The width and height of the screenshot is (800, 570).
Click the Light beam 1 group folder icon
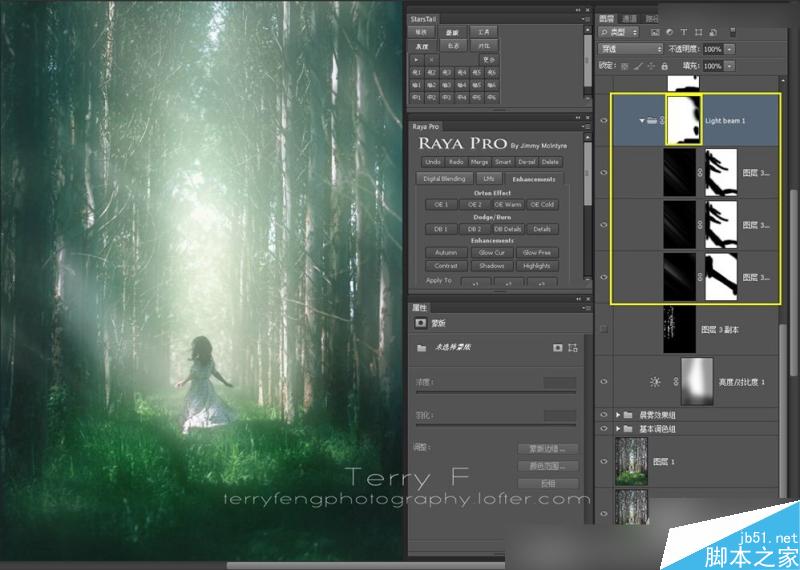click(652, 121)
